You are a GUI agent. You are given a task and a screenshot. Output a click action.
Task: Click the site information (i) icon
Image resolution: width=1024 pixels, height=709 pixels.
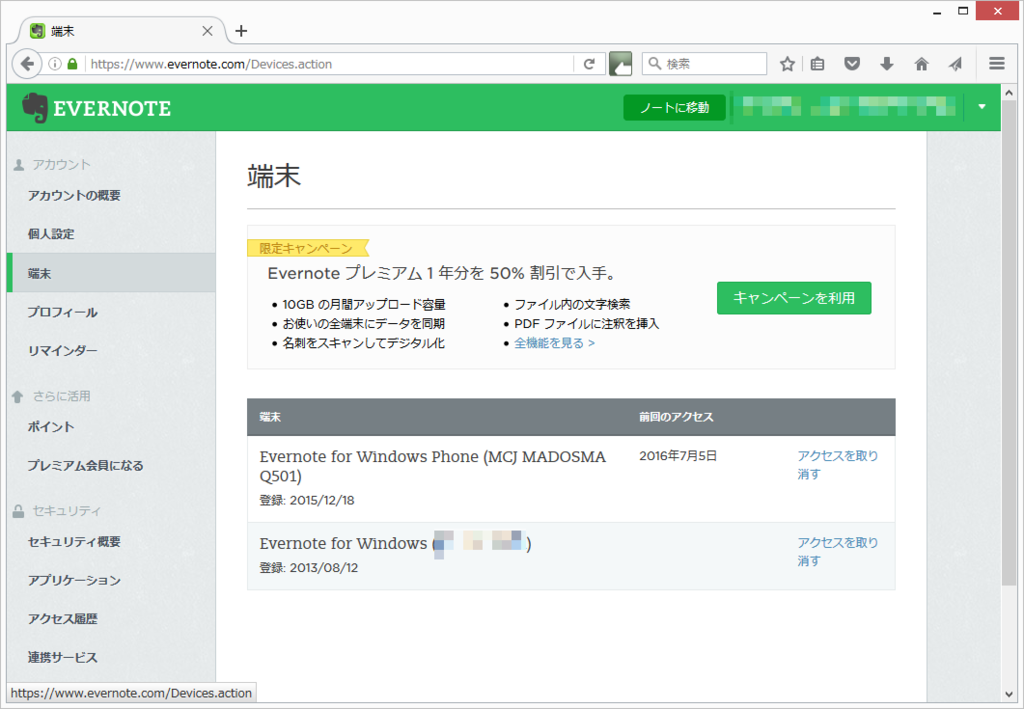[55, 64]
